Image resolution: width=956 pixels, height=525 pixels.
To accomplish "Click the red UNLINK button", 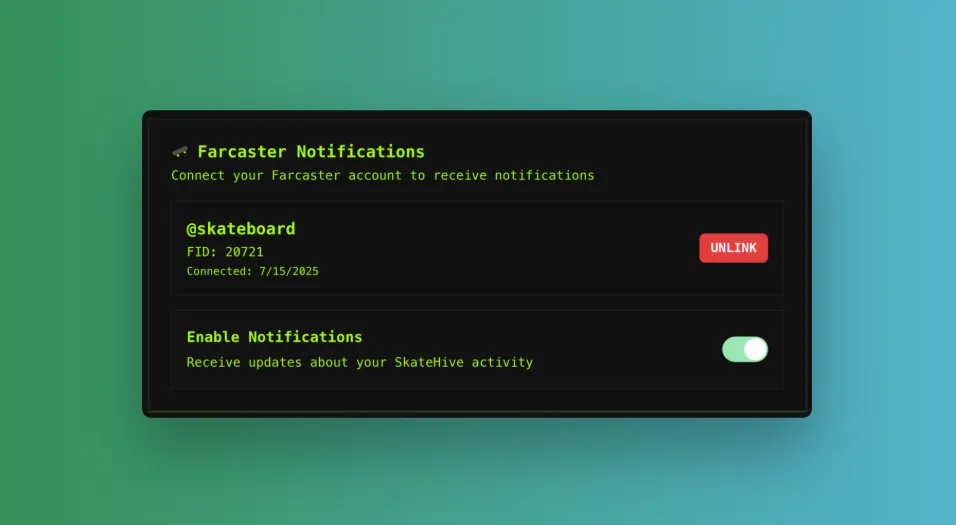I will pyautogui.click(x=733, y=248).
